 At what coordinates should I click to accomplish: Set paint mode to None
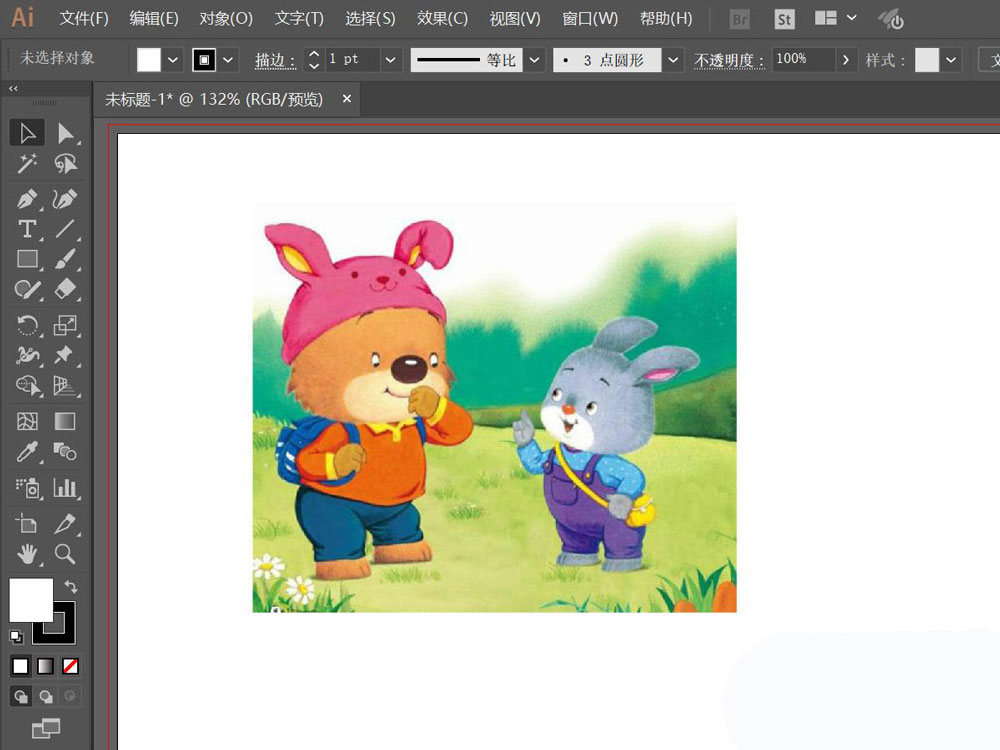70,666
